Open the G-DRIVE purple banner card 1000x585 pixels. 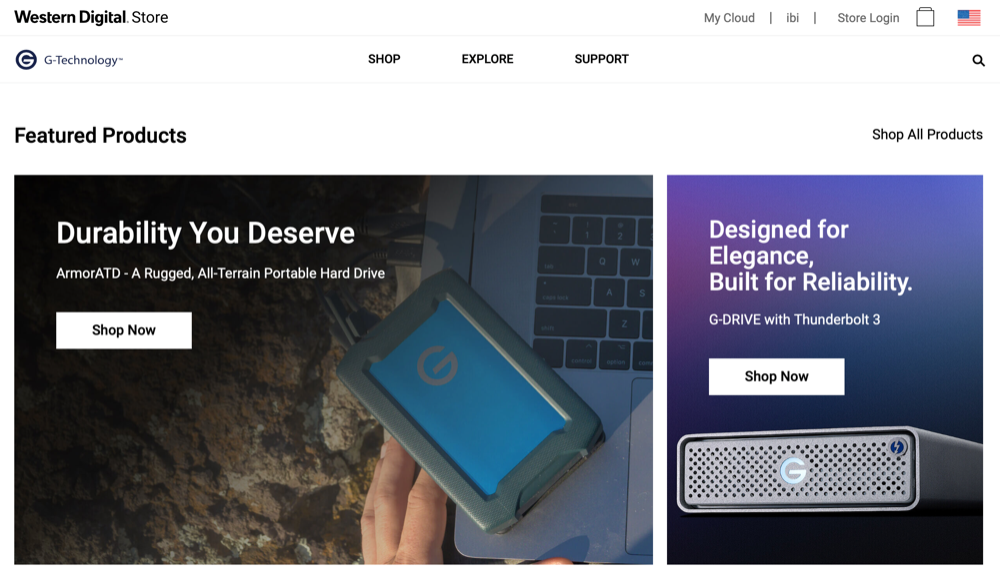click(825, 369)
